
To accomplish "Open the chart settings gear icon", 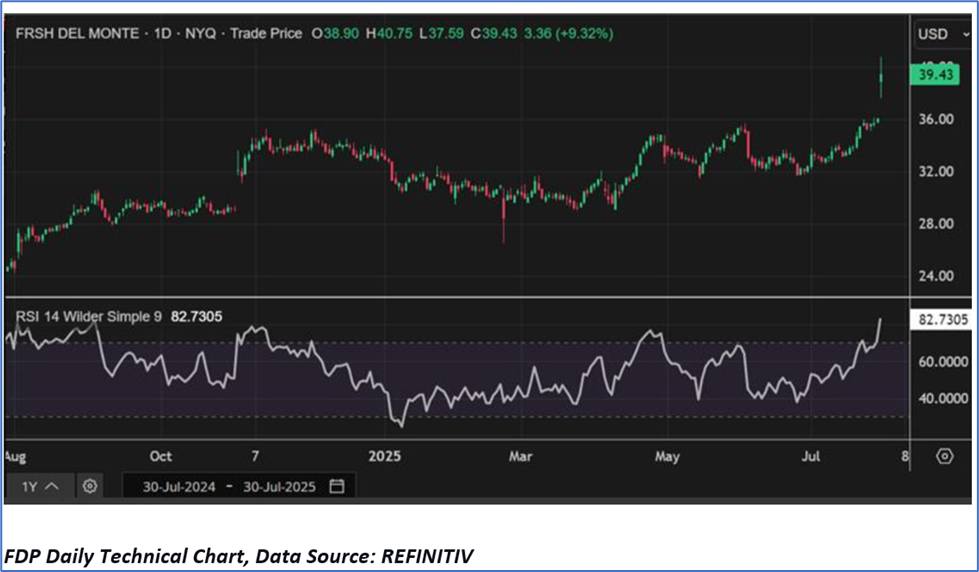I will click(x=90, y=486).
